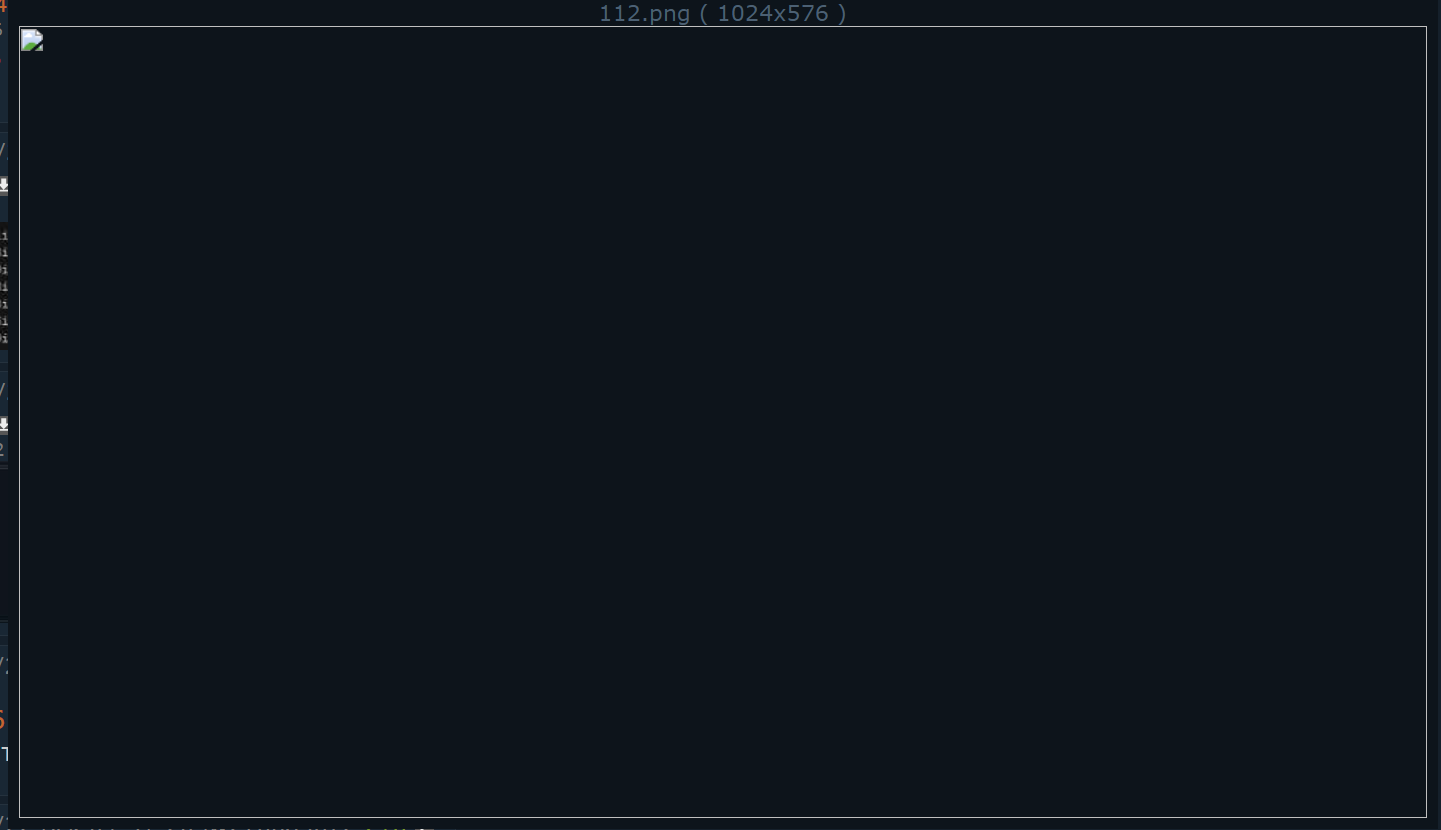Image resolution: width=1441 pixels, height=830 pixels.
Task: Click the lower download arrow icon at left edge
Action: (4, 425)
